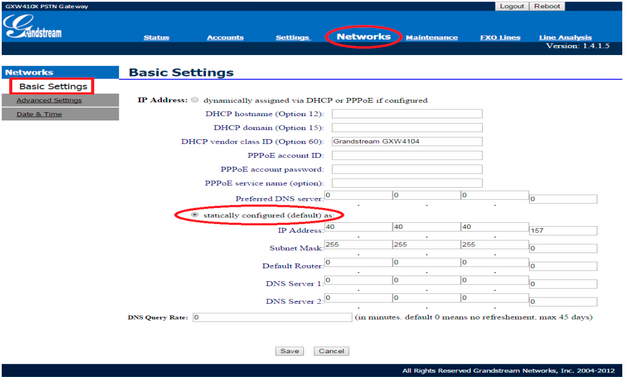Click Preferred DNS server first octet
The image size is (625, 377).
[x=358, y=195]
